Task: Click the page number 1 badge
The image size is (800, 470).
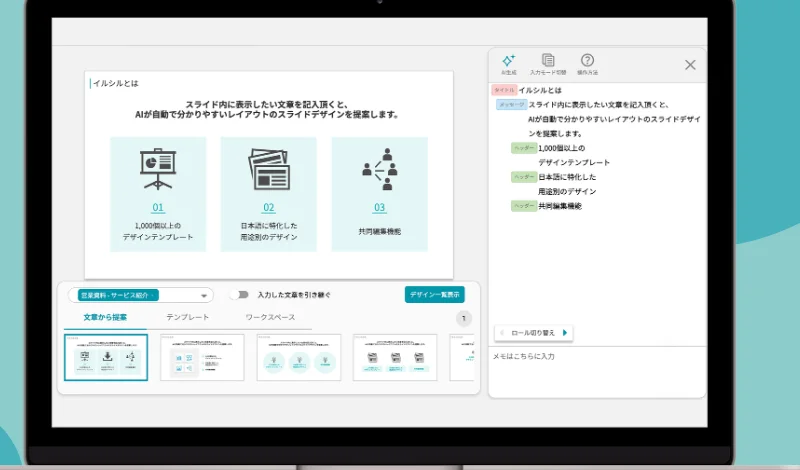Action: (x=464, y=318)
